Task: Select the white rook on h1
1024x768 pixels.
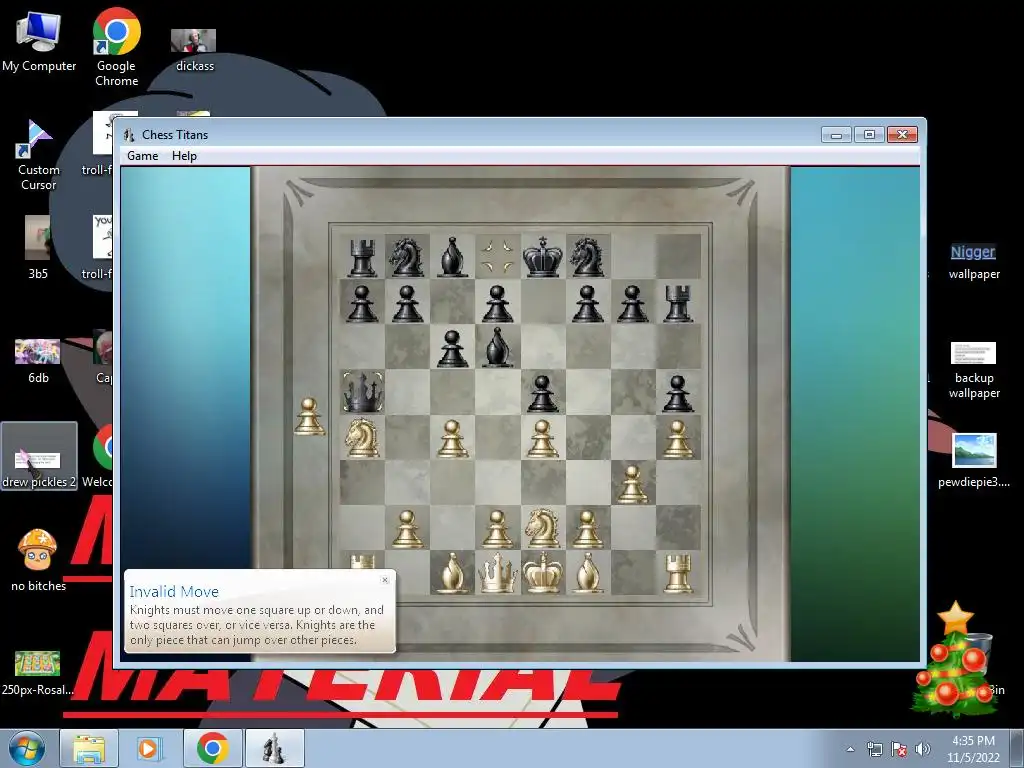Action: [x=678, y=572]
